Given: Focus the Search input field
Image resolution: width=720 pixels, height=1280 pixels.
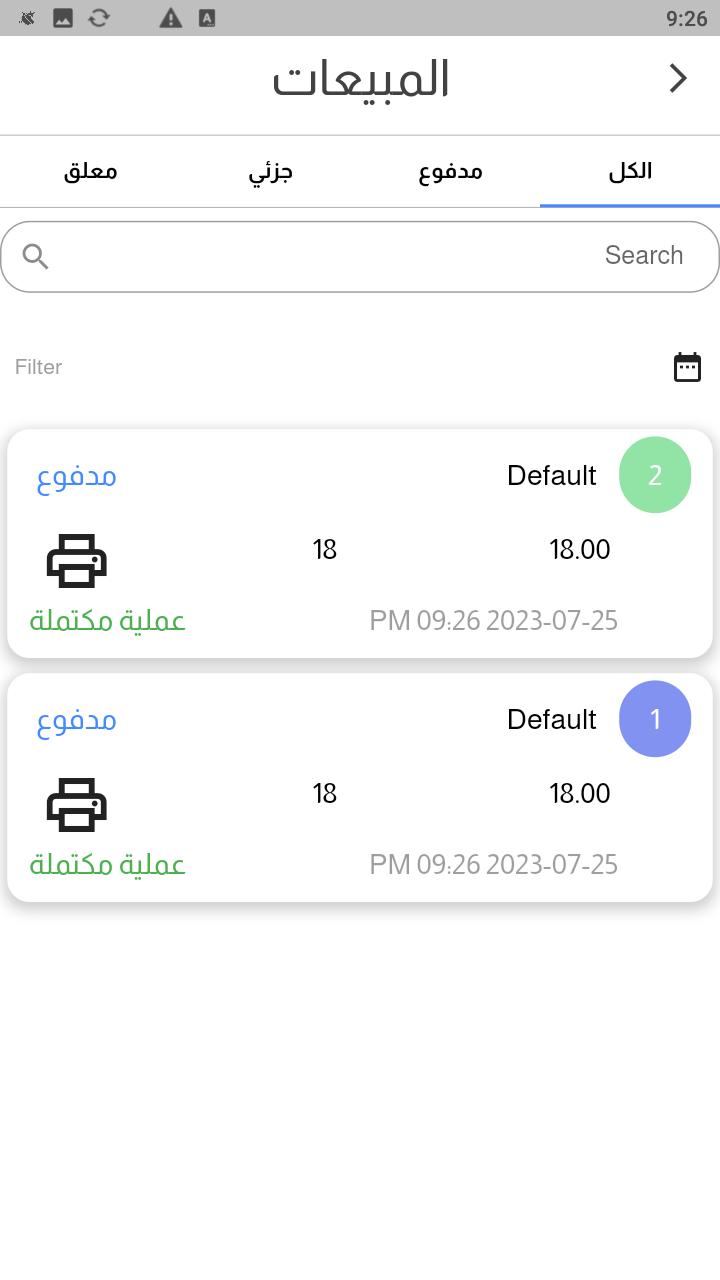Looking at the screenshot, I should [360, 257].
